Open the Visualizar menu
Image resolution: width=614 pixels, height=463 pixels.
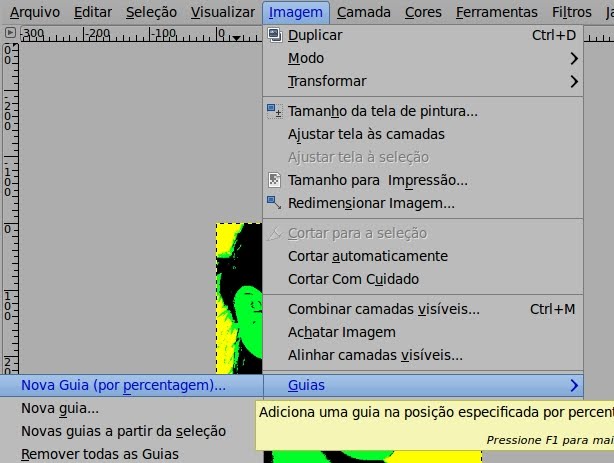(x=222, y=13)
